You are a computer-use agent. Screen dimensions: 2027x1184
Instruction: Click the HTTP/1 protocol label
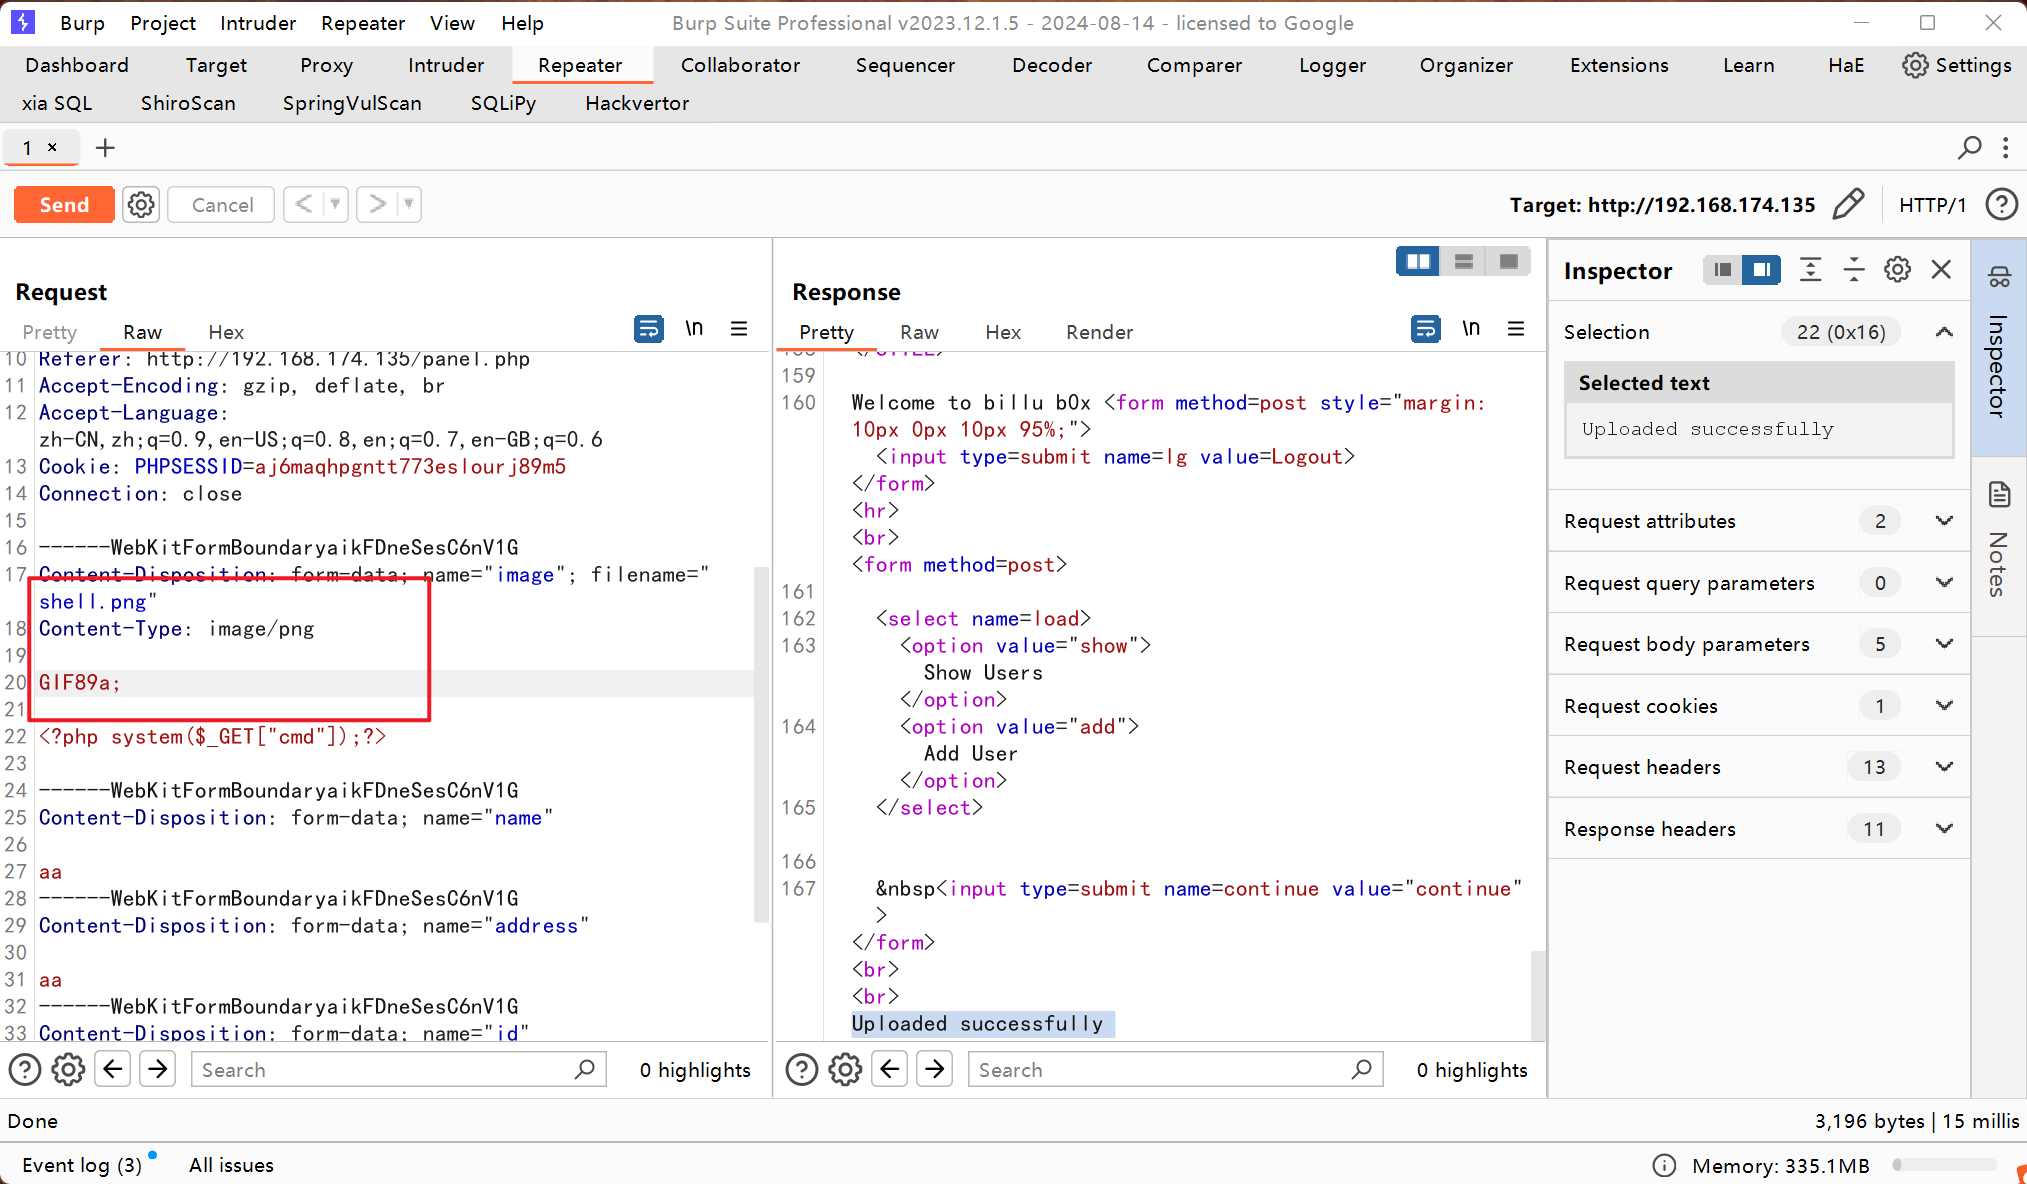(1932, 205)
